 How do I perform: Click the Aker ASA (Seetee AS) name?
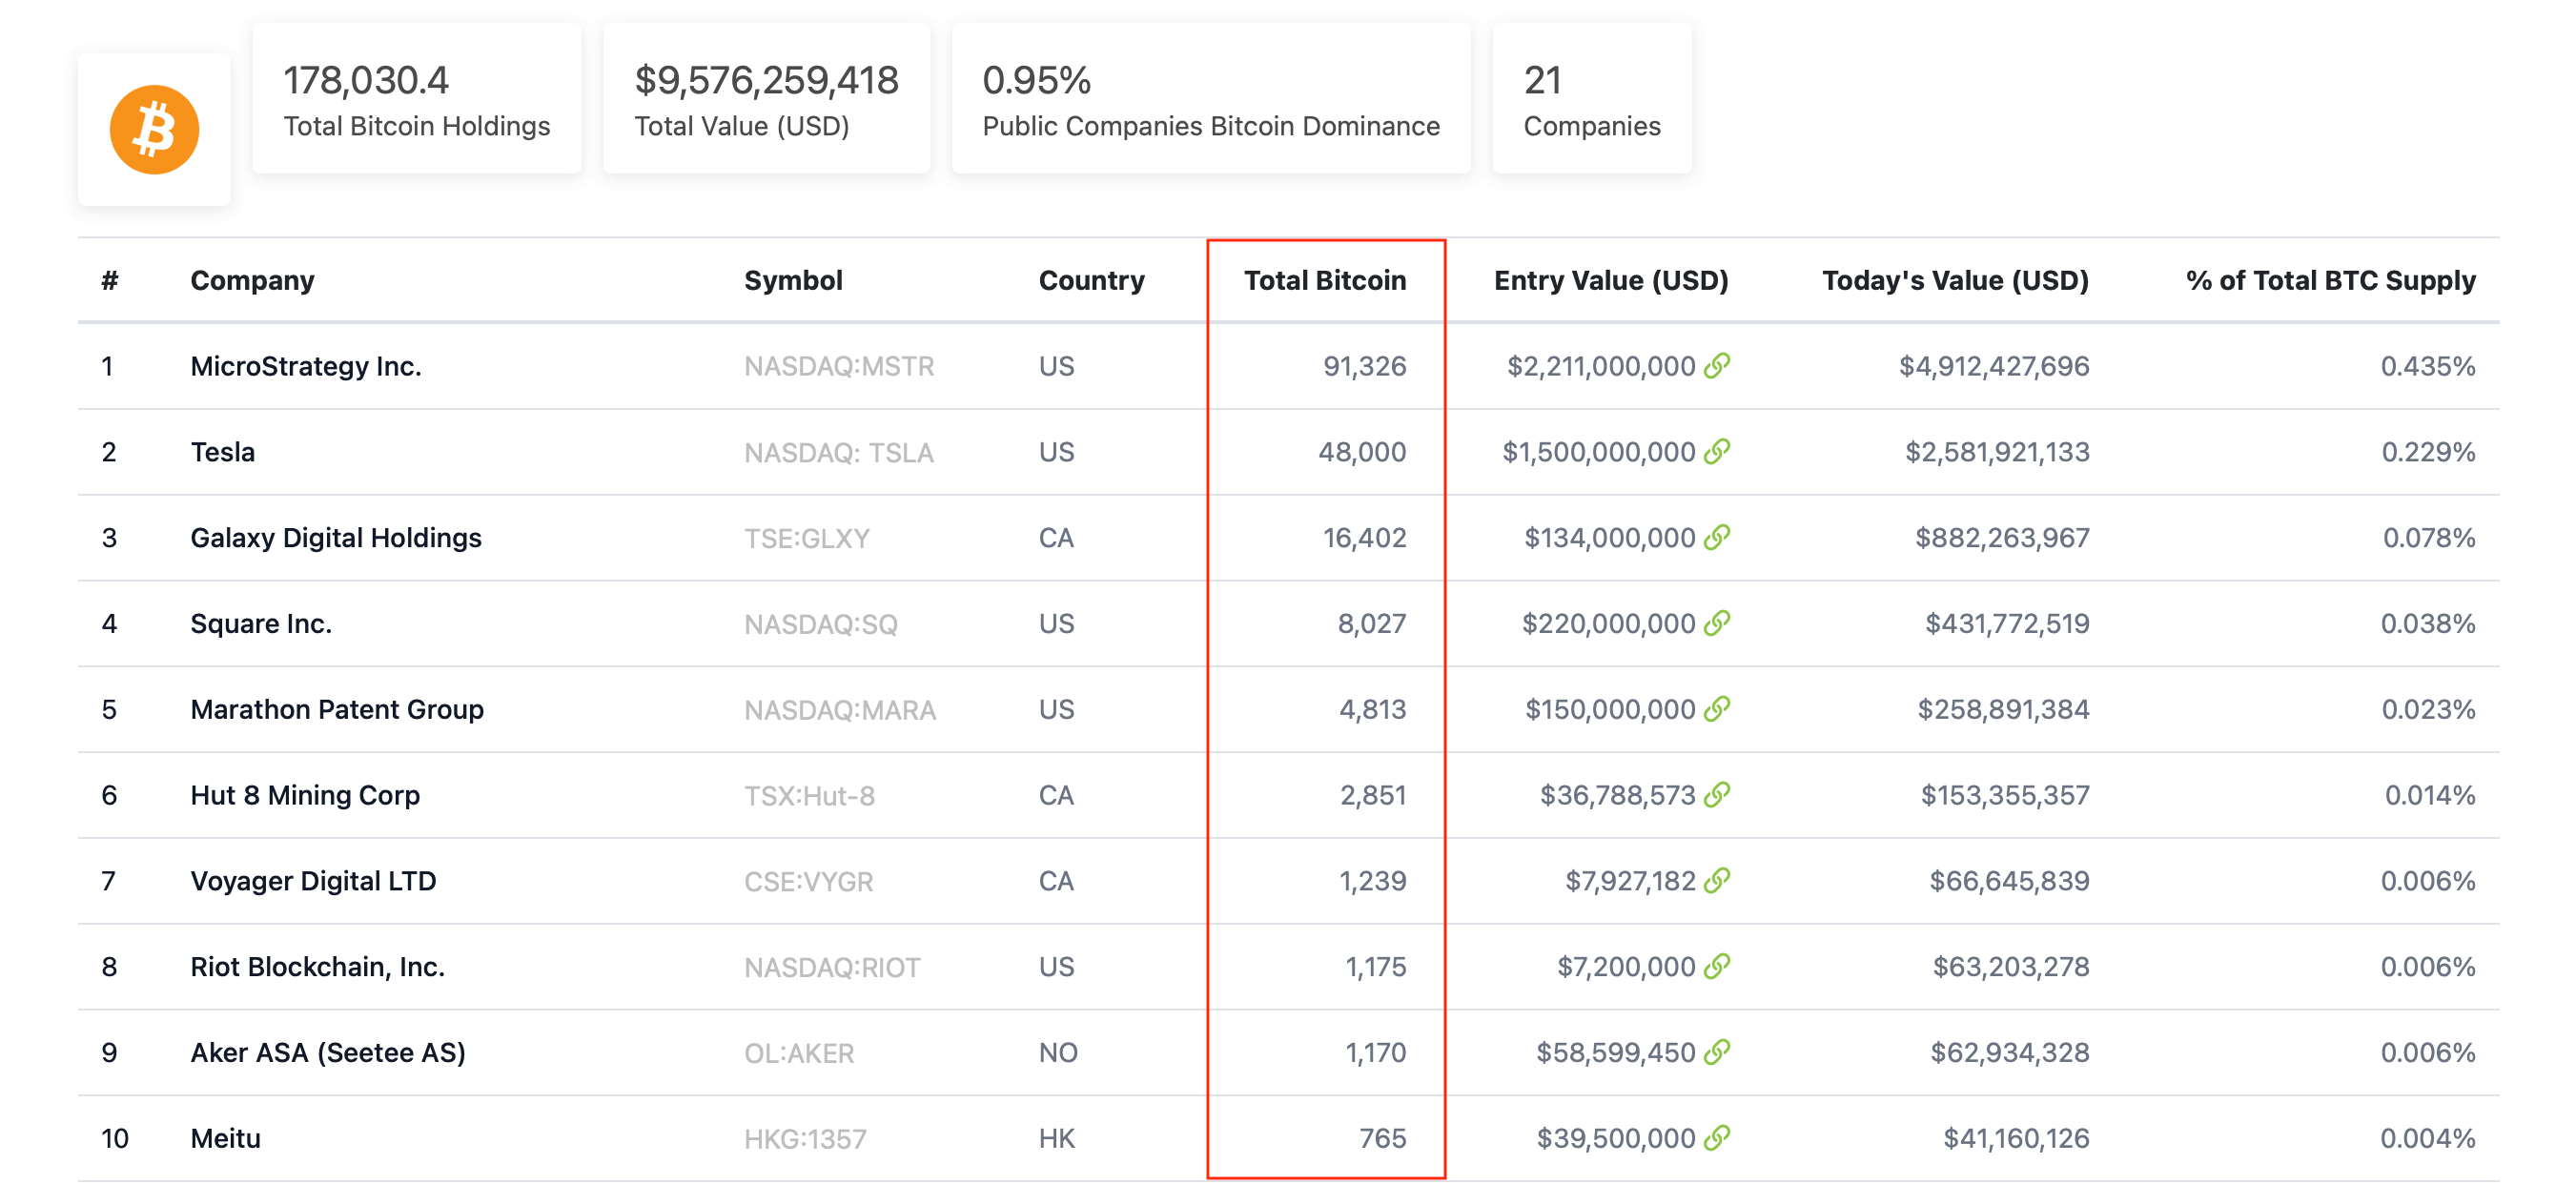coord(328,1052)
